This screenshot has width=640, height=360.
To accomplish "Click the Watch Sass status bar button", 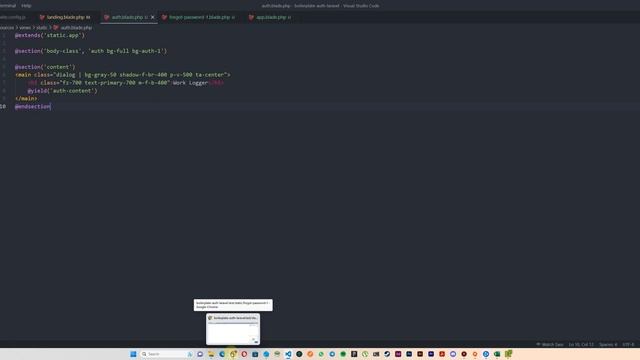I will [x=550, y=344].
